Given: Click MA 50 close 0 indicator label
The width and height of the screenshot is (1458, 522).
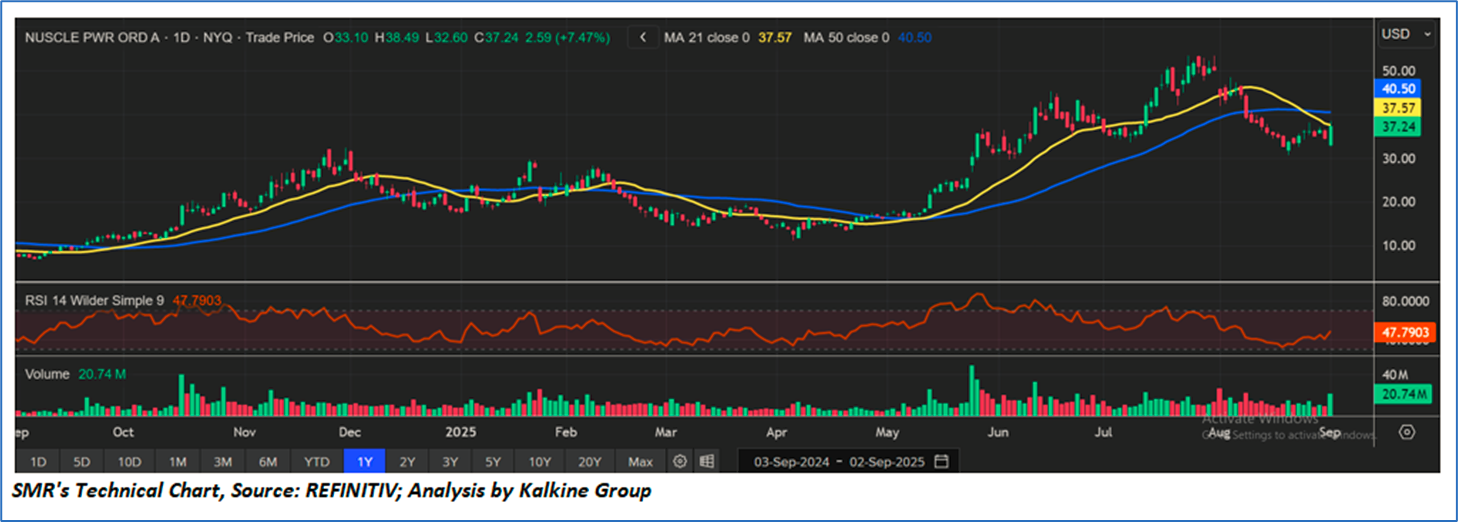Looking at the screenshot, I should (x=846, y=38).
